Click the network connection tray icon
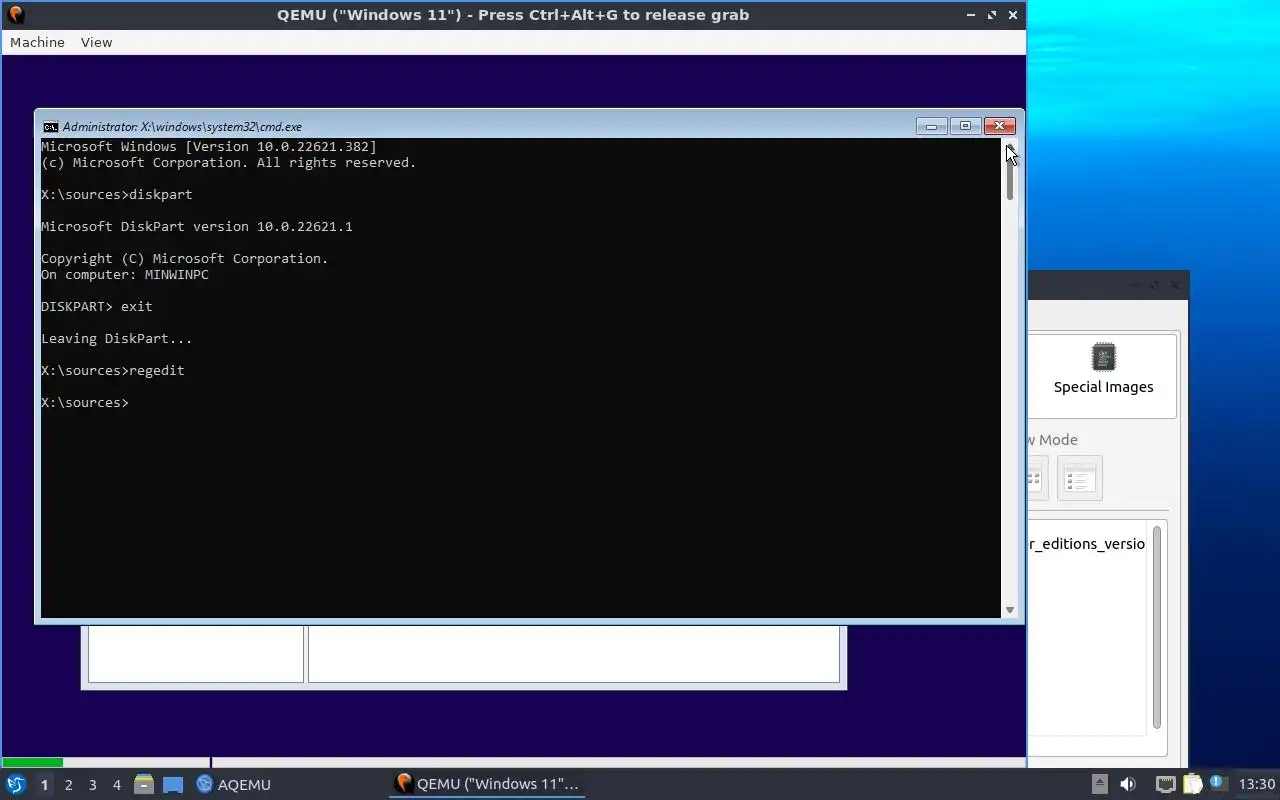The width and height of the screenshot is (1280, 800). click(x=1165, y=785)
